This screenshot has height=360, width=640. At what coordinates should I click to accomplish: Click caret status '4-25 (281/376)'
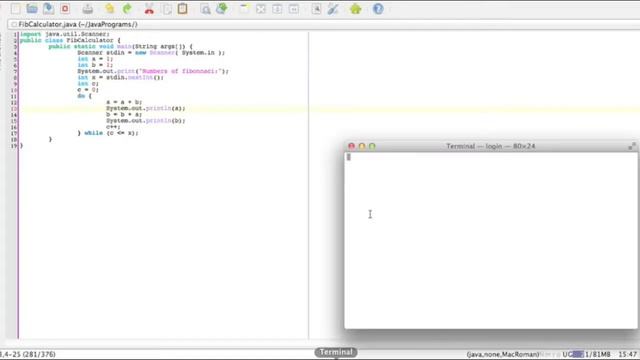coord(28,354)
